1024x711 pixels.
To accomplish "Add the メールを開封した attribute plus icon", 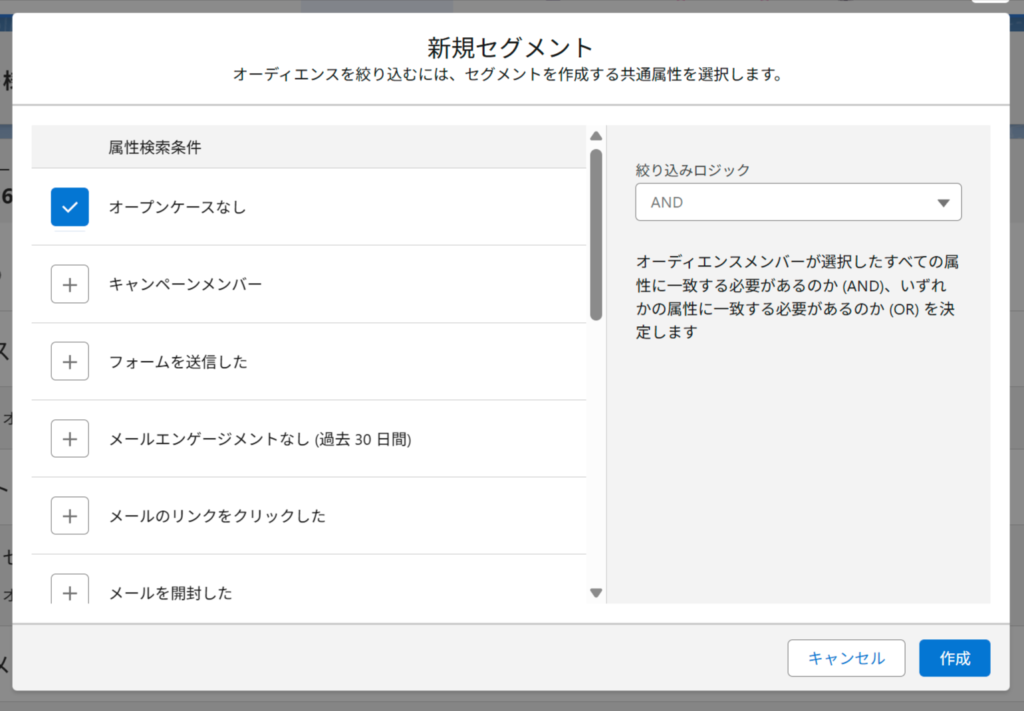I will 70,589.
